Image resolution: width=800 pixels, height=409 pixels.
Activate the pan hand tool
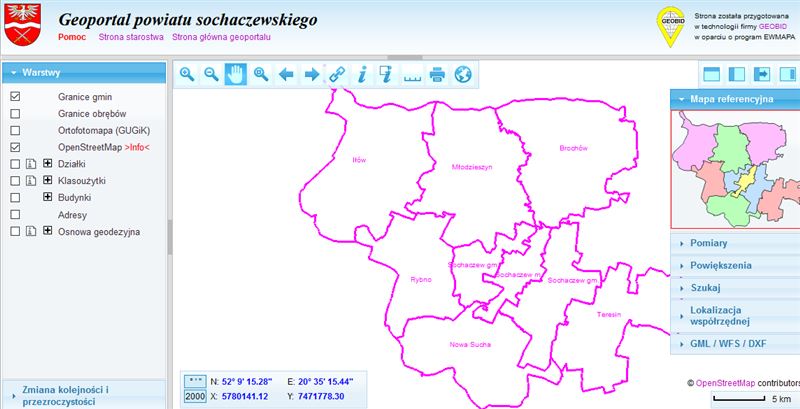coord(236,74)
